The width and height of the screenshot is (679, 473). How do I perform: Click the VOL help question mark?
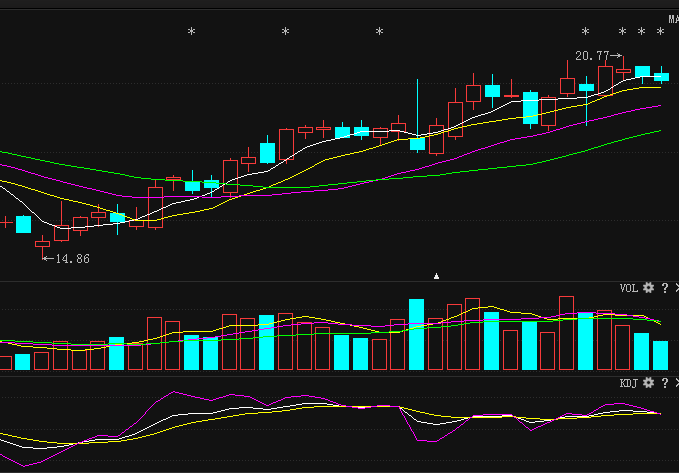click(x=663, y=288)
